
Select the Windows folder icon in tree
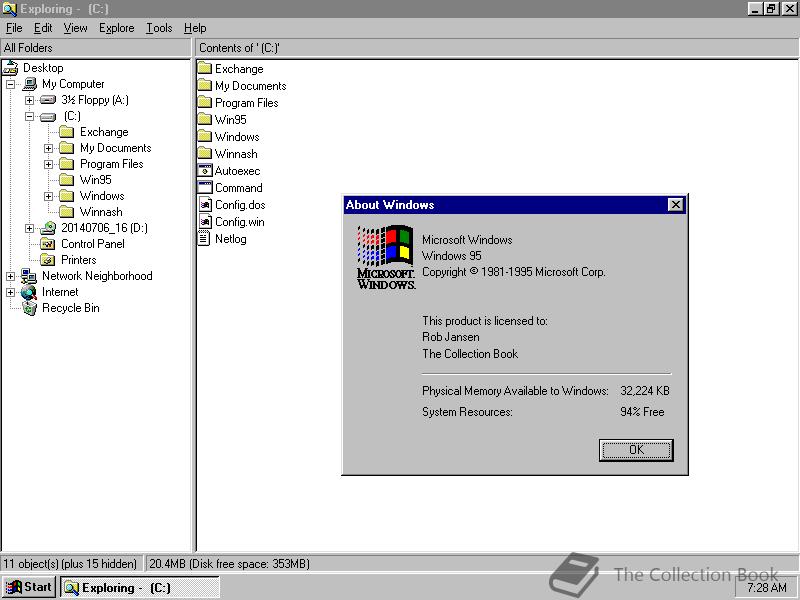tap(66, 196)
